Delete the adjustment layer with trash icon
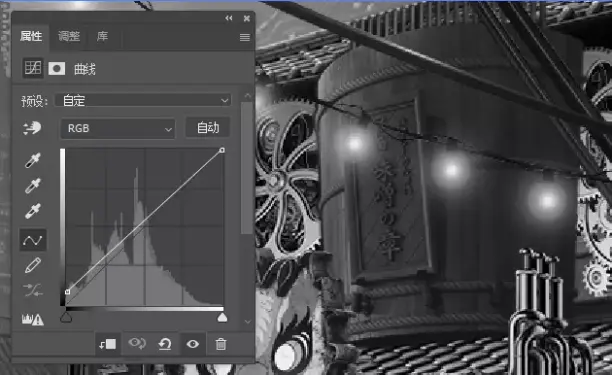This screenshot has height=375, width=612. point(221,344)
